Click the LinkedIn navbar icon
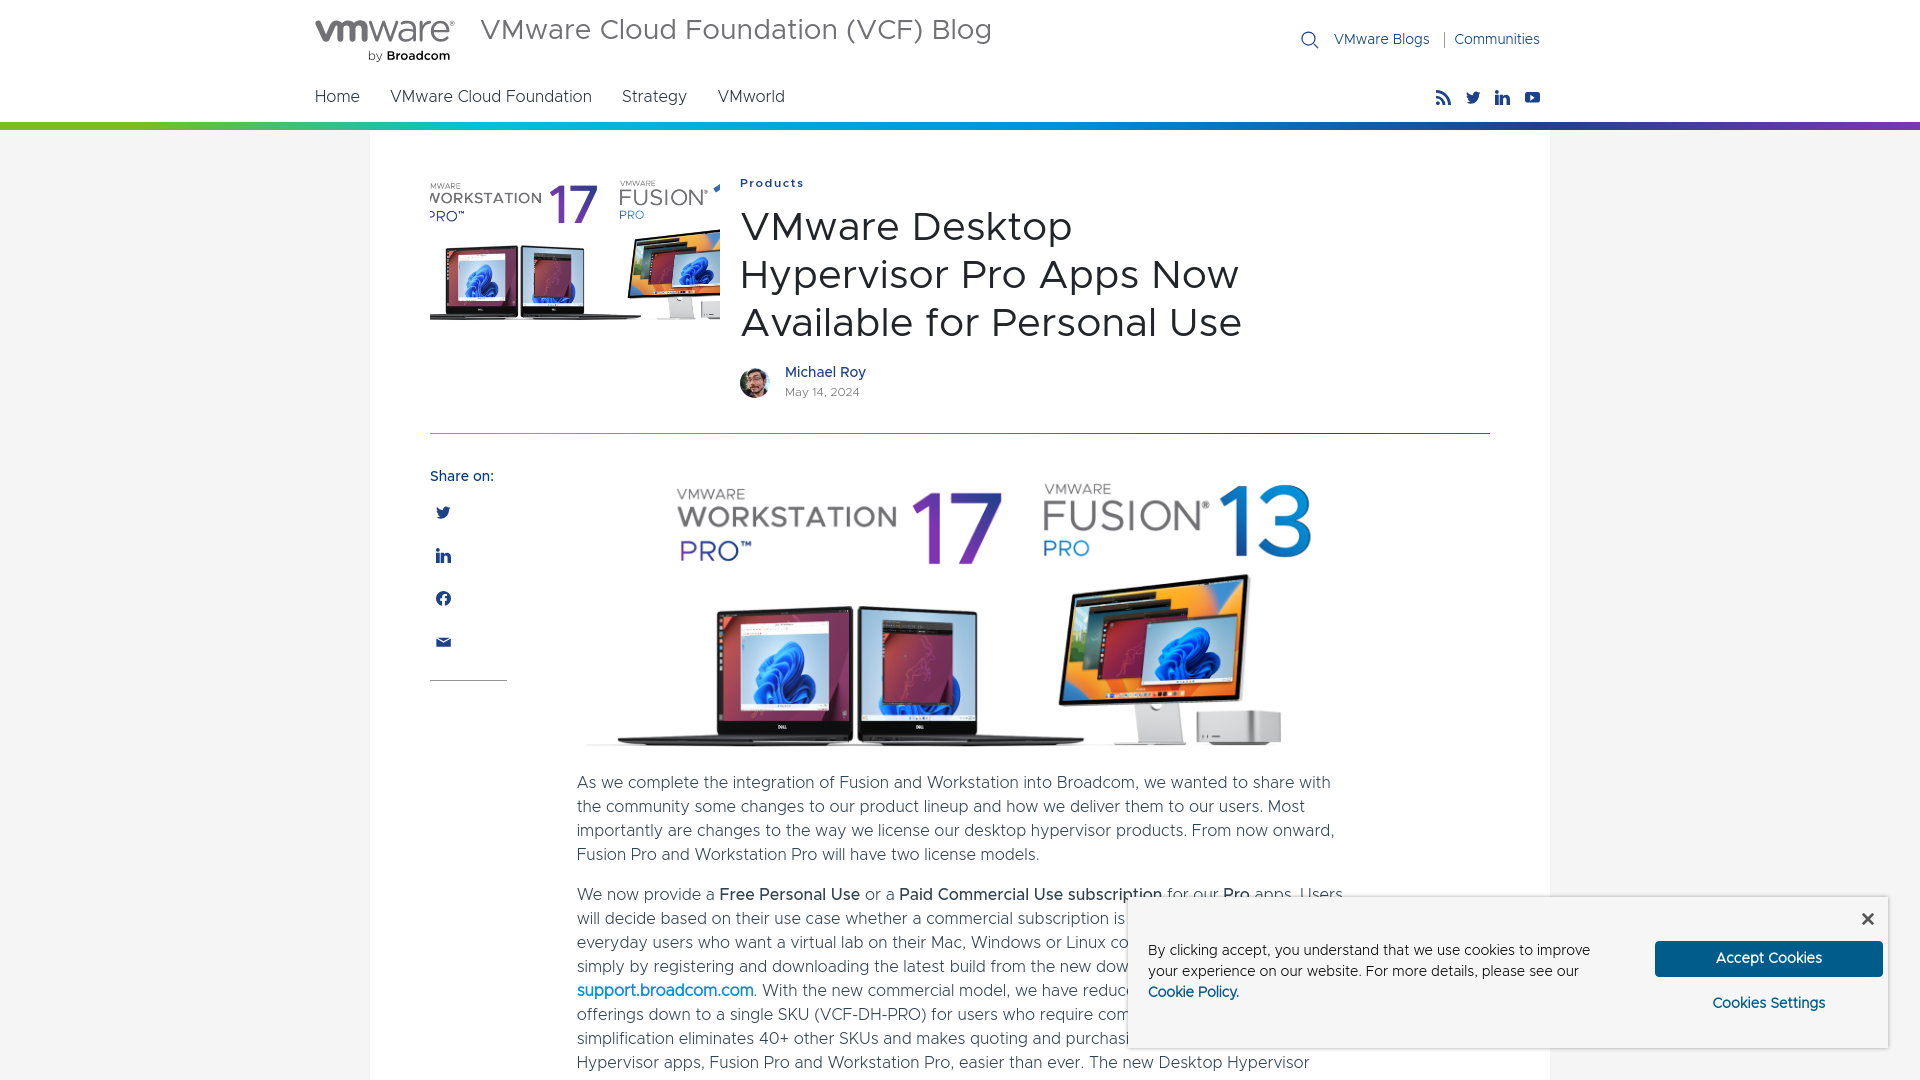Screen dimensions: 1920x1080 (x=1502, y=98)
